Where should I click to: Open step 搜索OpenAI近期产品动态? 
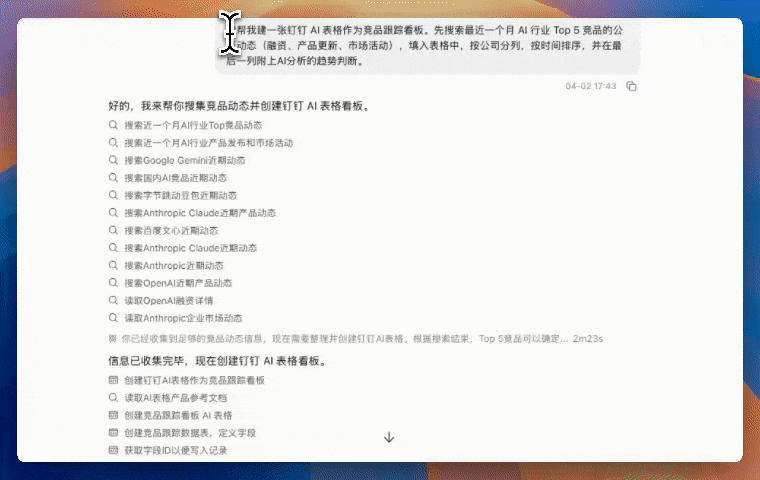click(x=178, y=283)
